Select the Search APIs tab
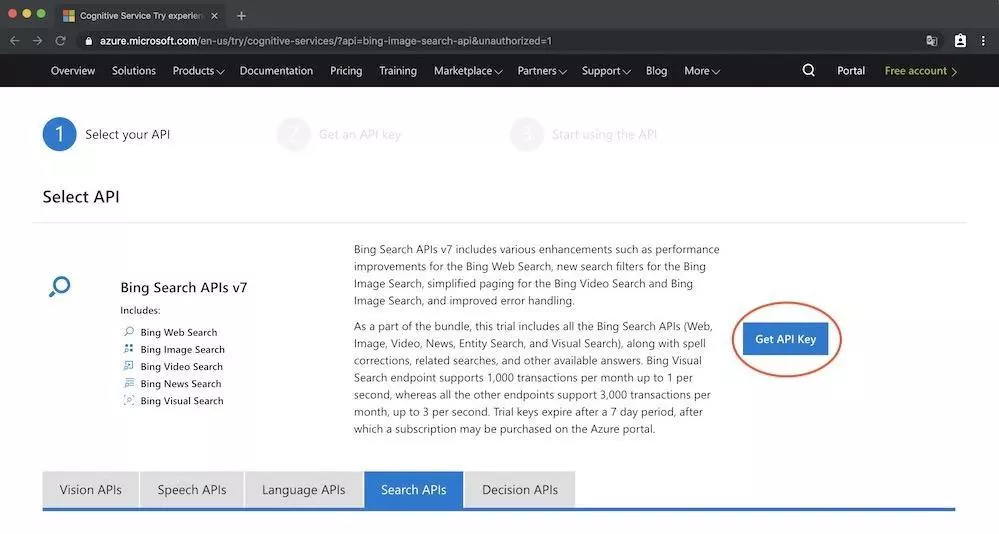The width and height of the screenshot is (999, 534). coord(413,489)
